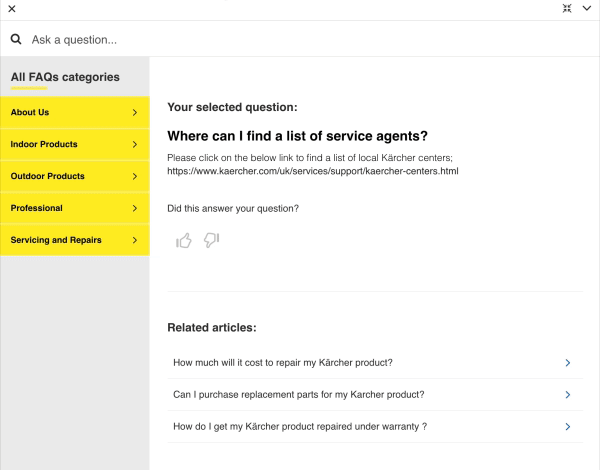The height and width of the screenshot is (470, 600).
Task: Open the About Us category label
Action: point(30,113)
